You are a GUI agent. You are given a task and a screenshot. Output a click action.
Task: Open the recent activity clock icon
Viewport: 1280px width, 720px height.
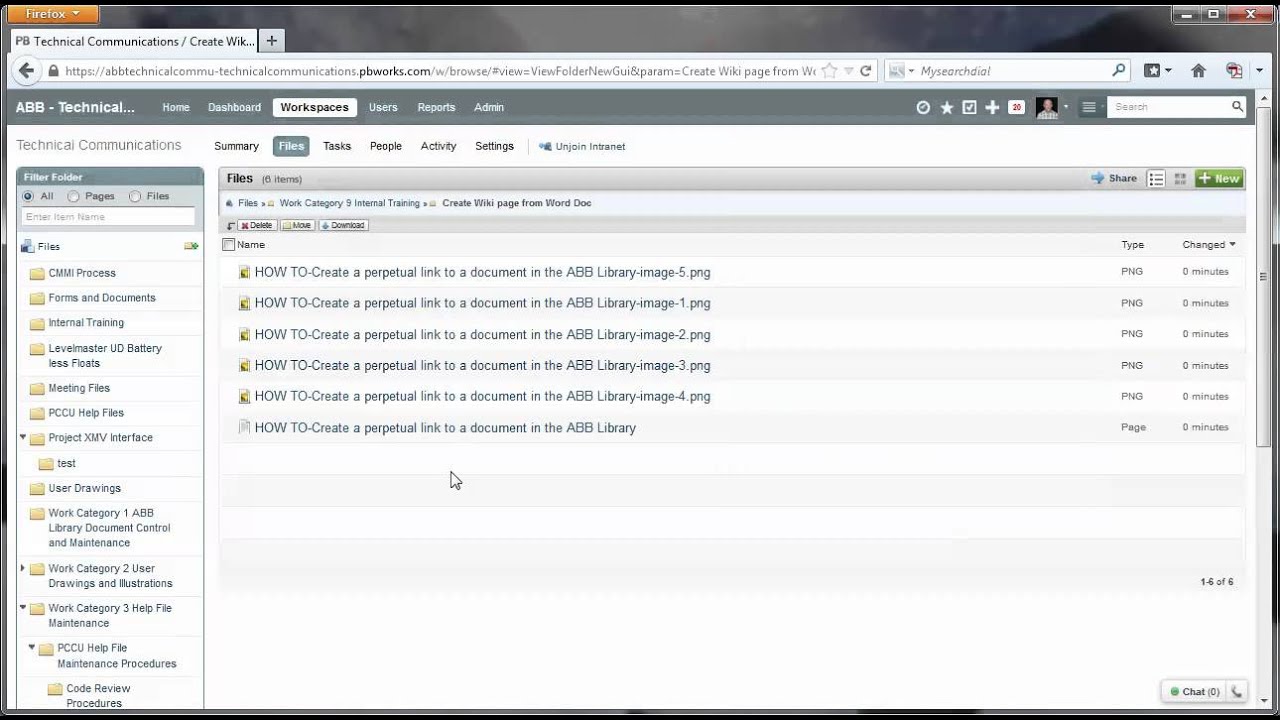point(923,107)
